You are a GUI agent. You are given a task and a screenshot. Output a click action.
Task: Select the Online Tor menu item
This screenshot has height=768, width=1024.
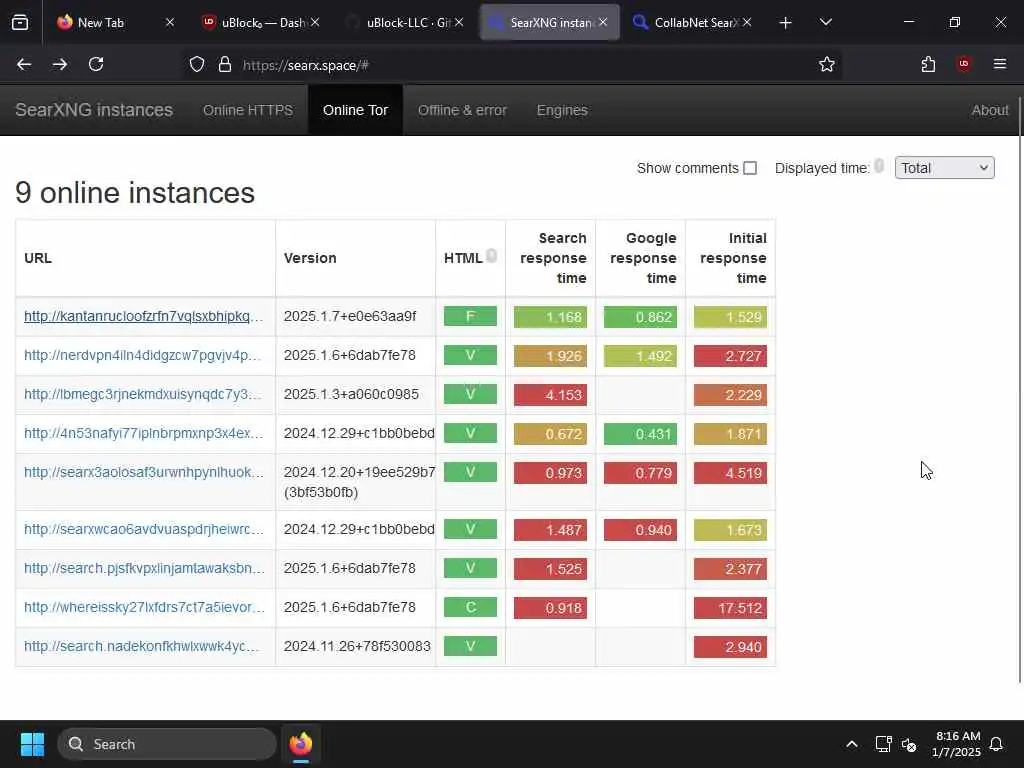355,110
